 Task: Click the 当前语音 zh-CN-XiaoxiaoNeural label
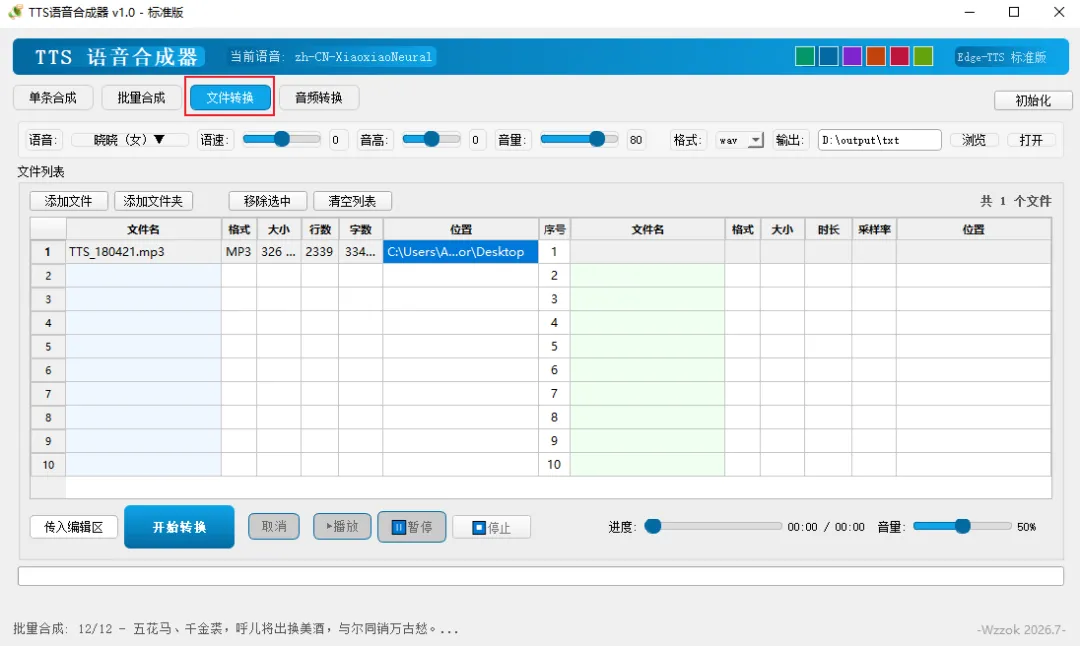[331, 56]
